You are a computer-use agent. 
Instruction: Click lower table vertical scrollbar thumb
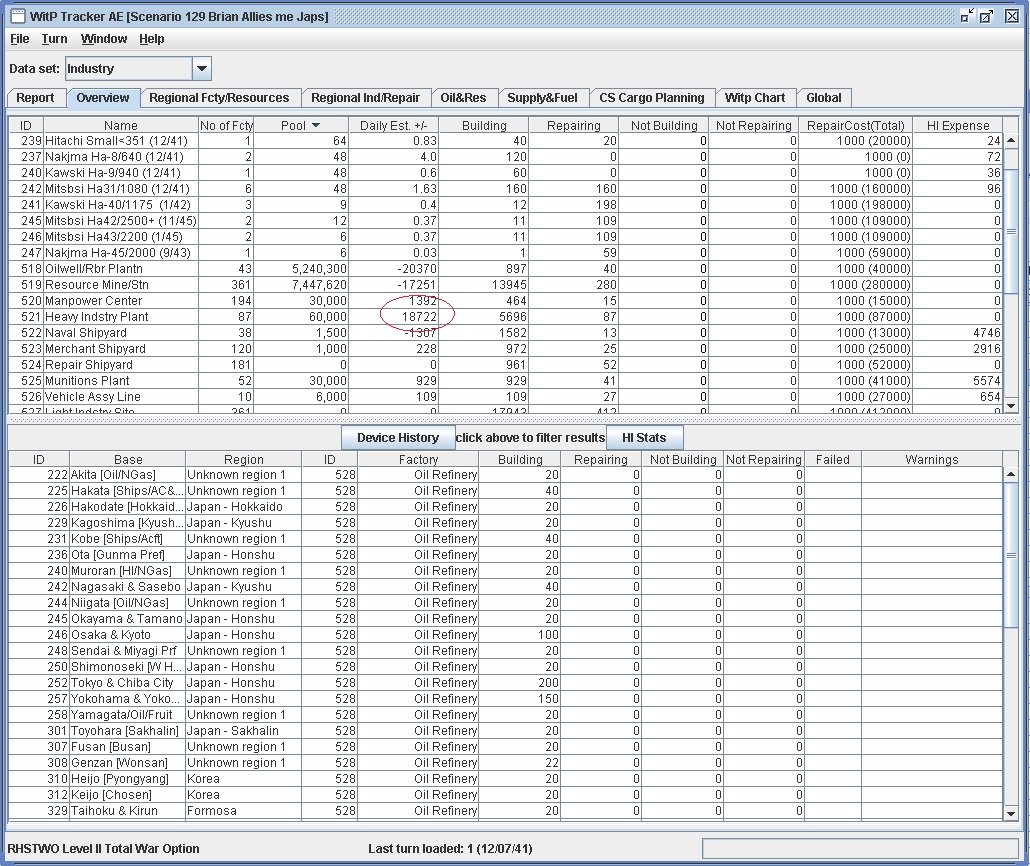click(1011, 556)
